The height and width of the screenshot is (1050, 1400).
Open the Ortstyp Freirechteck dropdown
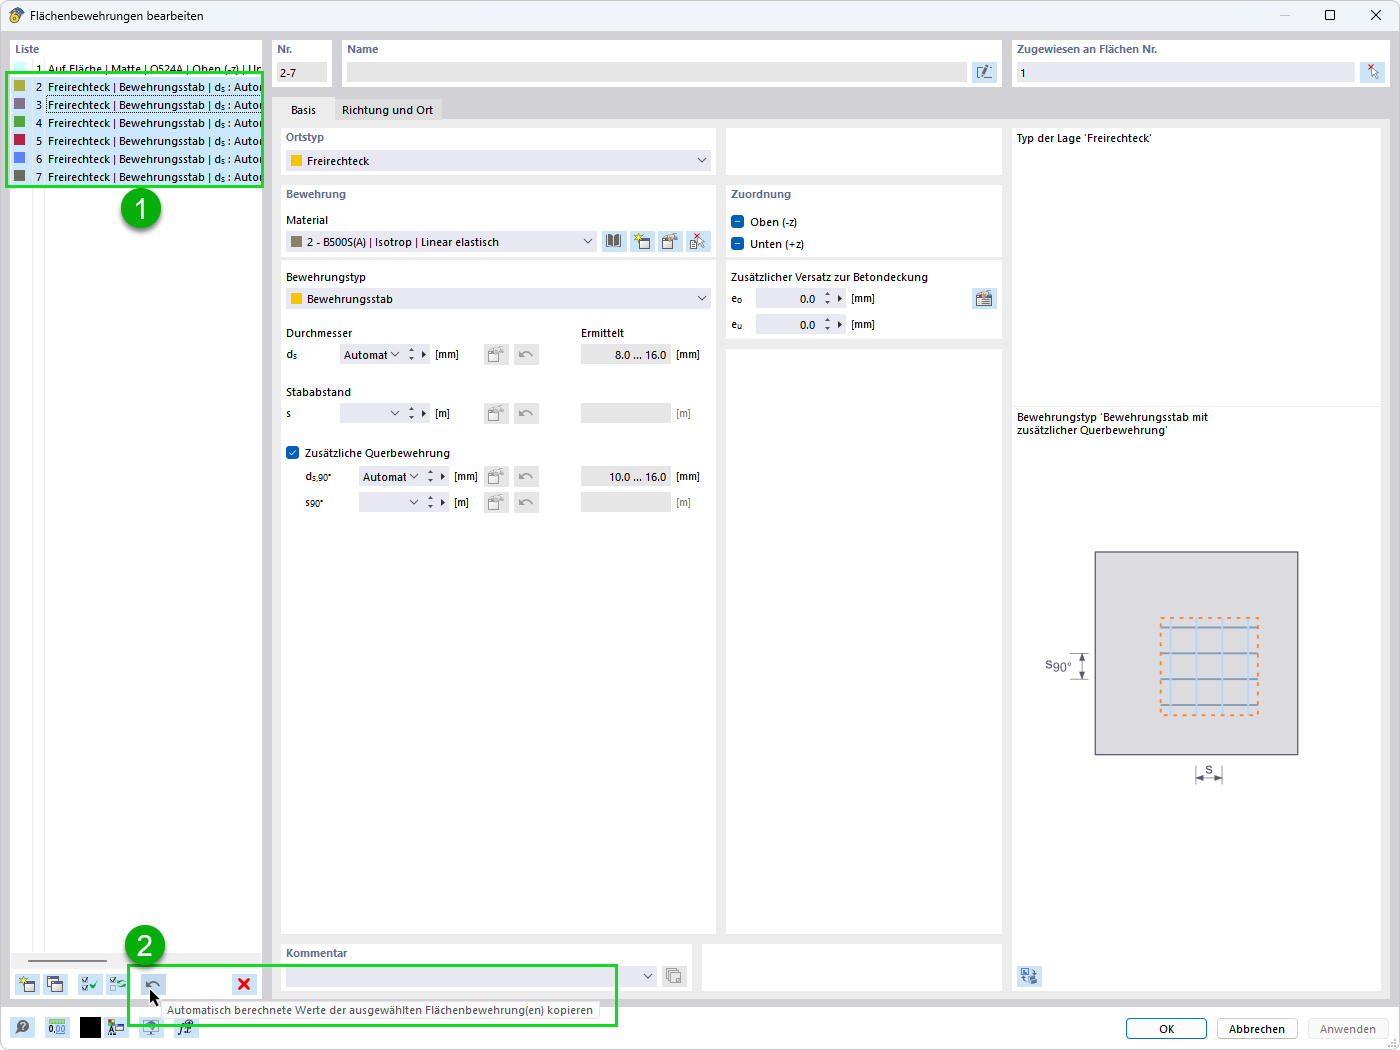pyautogui.click(x=498, y=160)
